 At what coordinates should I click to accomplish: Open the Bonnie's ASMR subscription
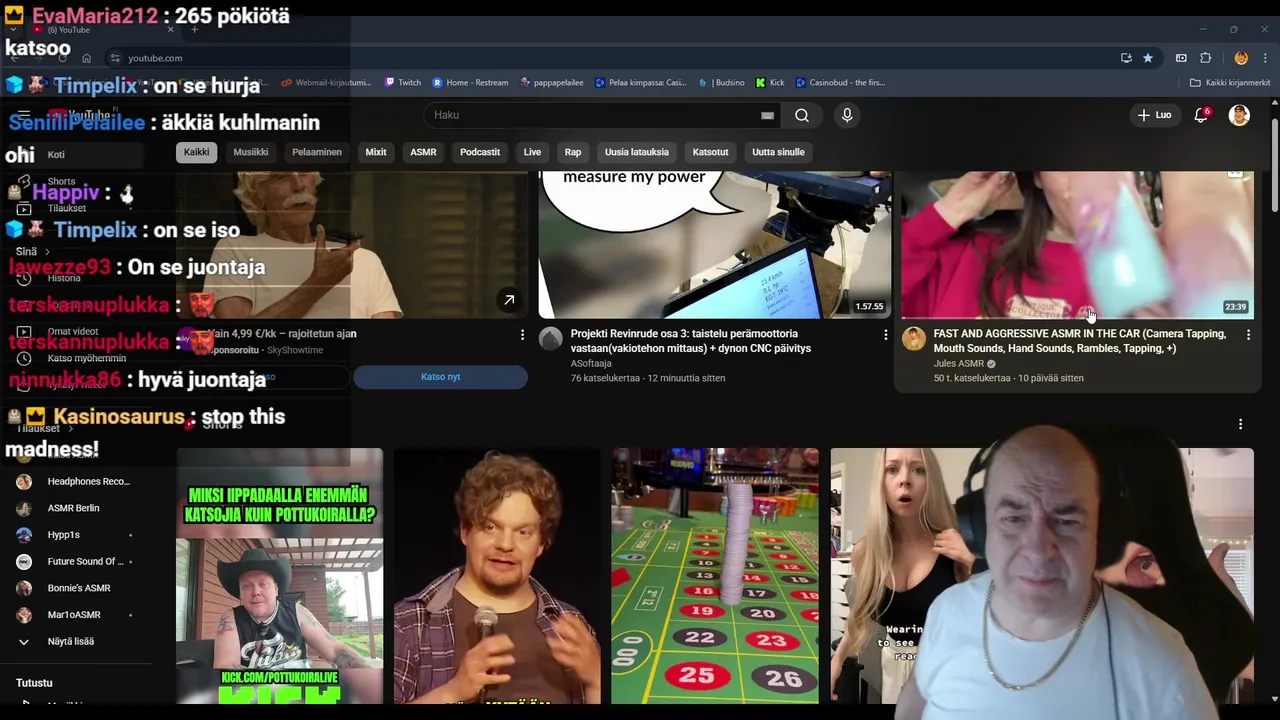[75, 588]
